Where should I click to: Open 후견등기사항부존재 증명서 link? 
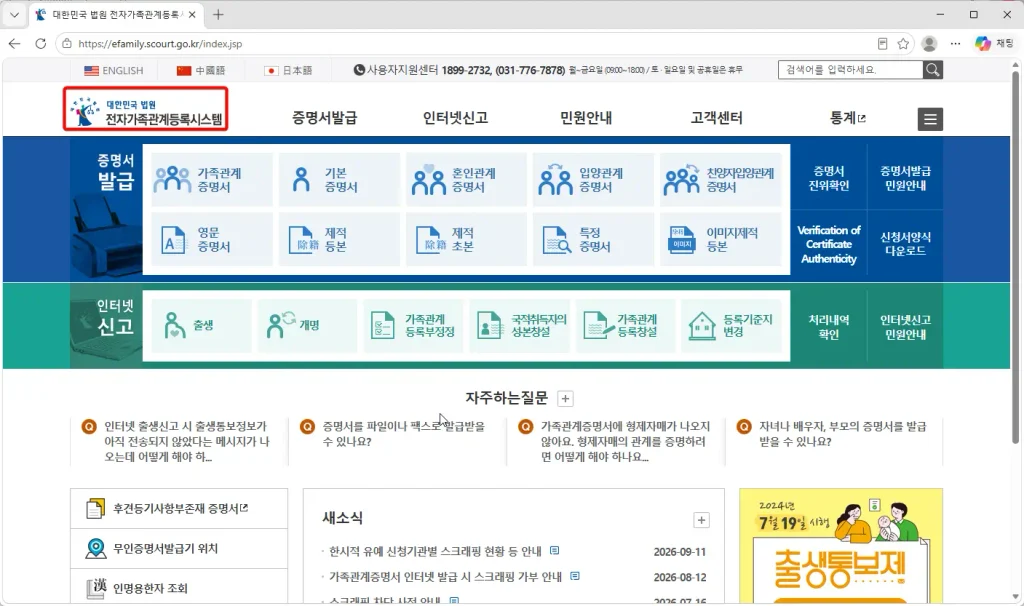click(x=179, y=508)
